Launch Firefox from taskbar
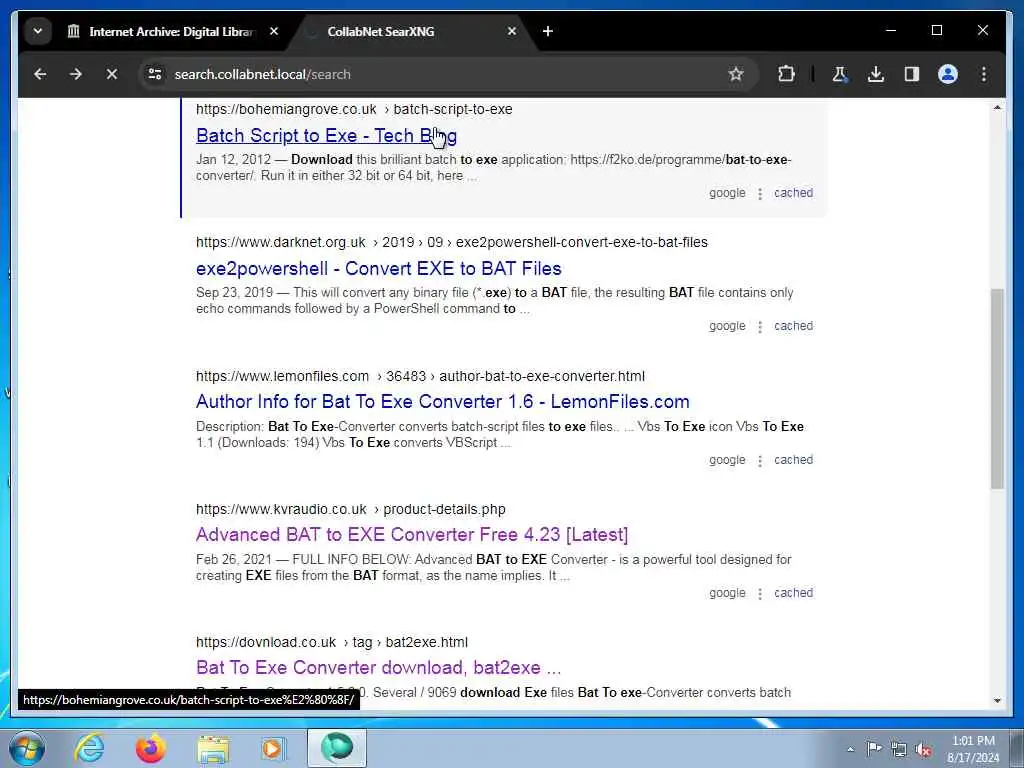Screen dimensions: 1024x768 (x=150, y=748)
